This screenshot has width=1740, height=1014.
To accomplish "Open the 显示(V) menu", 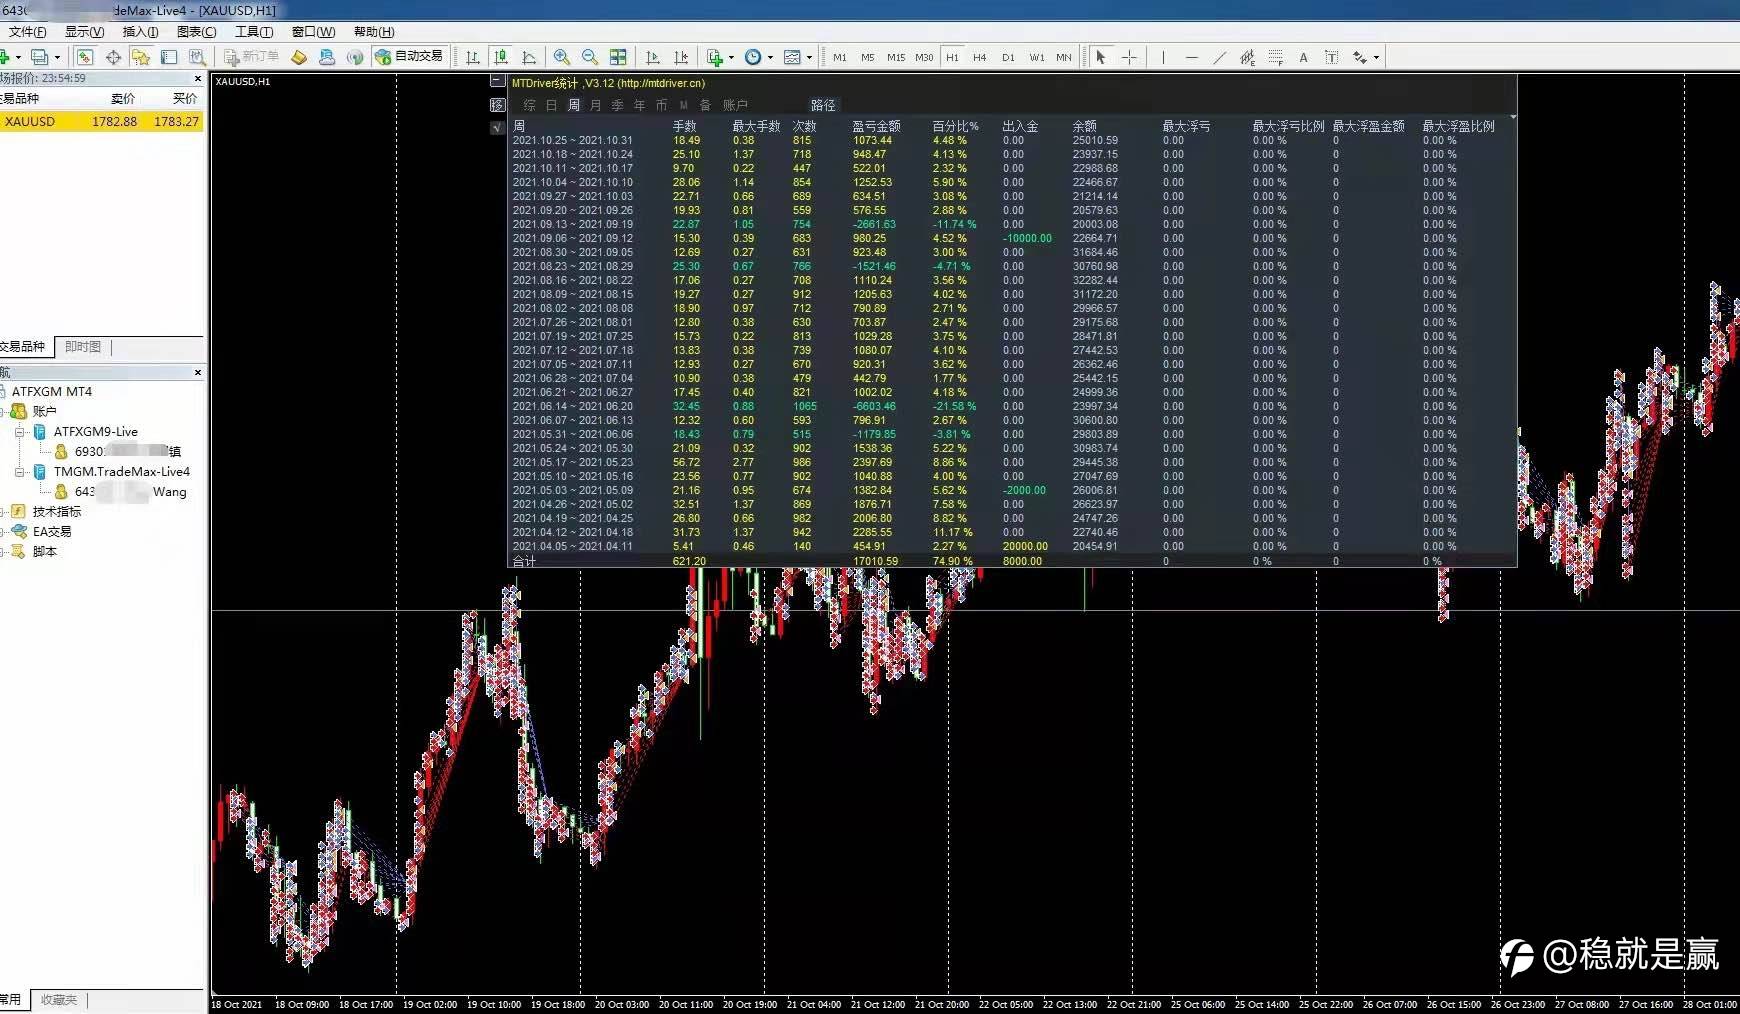I will coord(84,32).
